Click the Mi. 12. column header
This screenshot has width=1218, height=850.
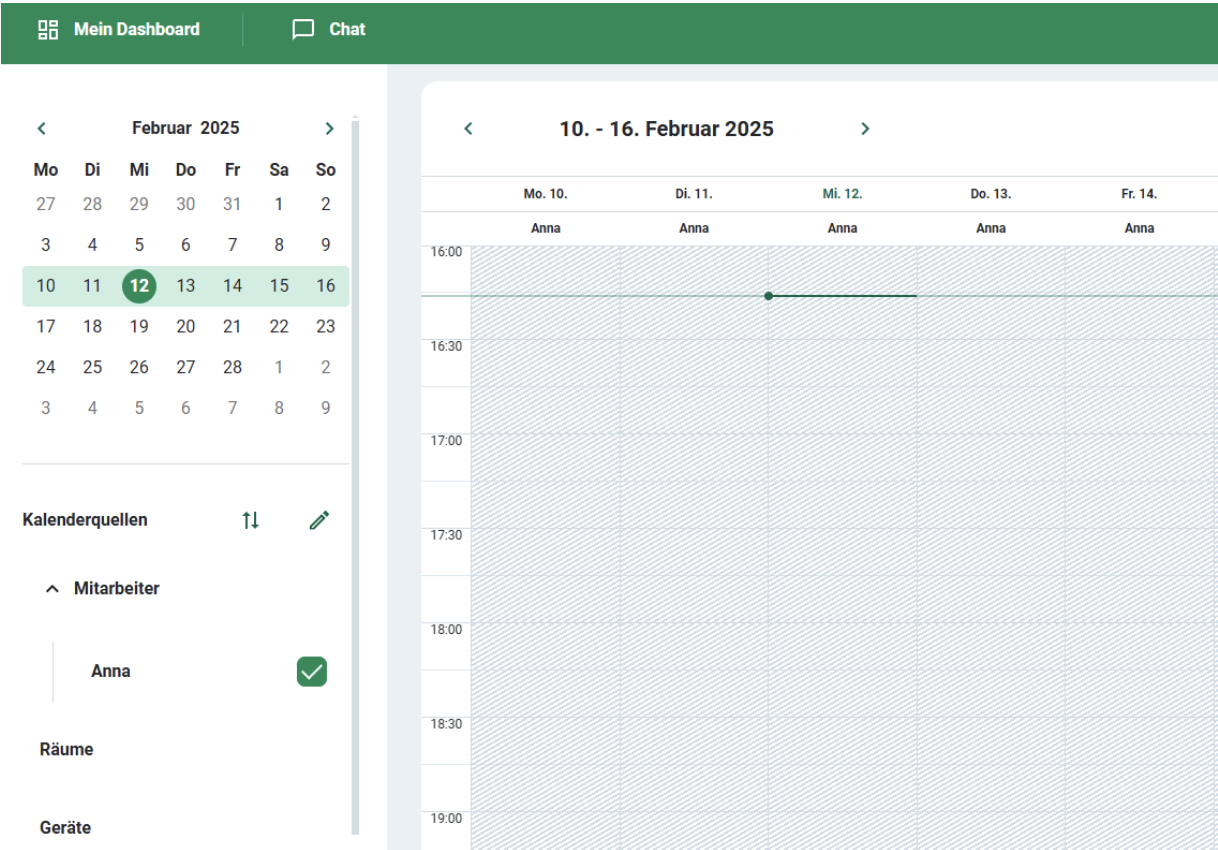pyautogui.click(x=842, y=194)
